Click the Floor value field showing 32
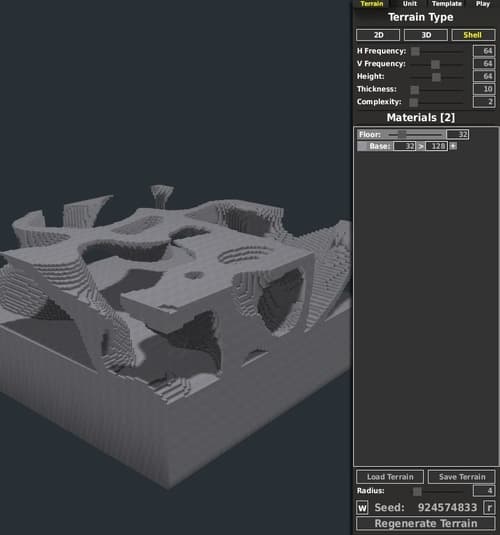The height and width of the screenshot is (535, 500). (458, 134)
